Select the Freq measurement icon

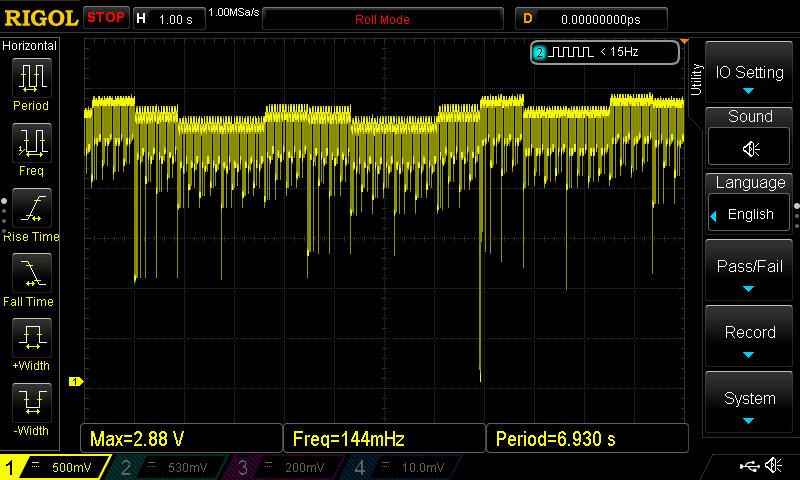(31, 143)
